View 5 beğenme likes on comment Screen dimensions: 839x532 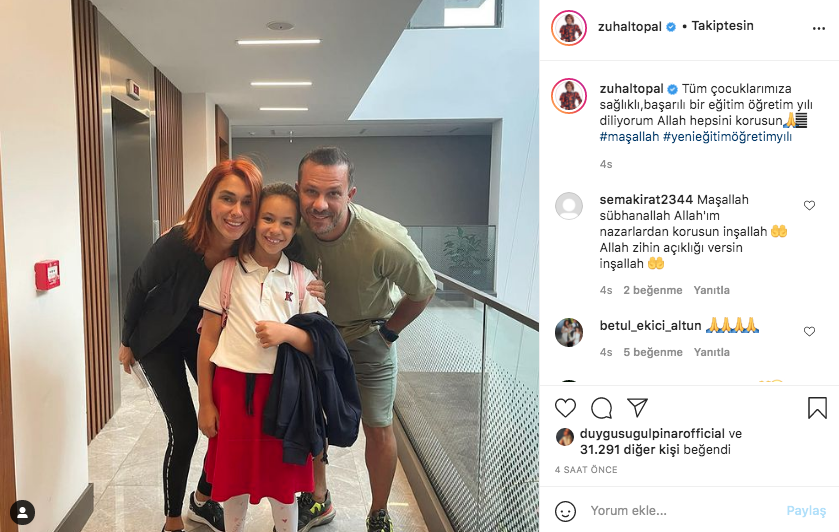pos(653,352)
